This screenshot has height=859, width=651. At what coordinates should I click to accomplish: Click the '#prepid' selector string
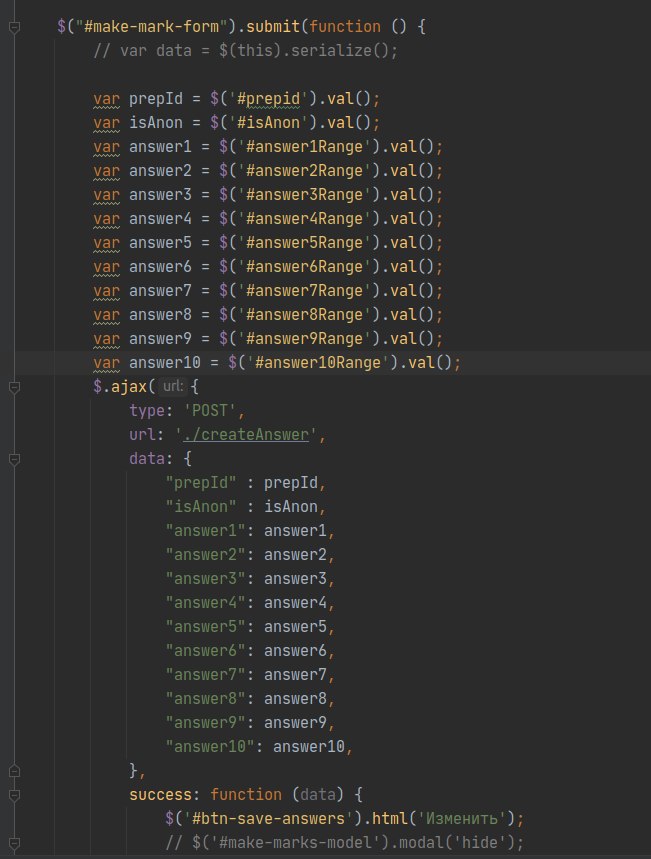coord(269,99)
